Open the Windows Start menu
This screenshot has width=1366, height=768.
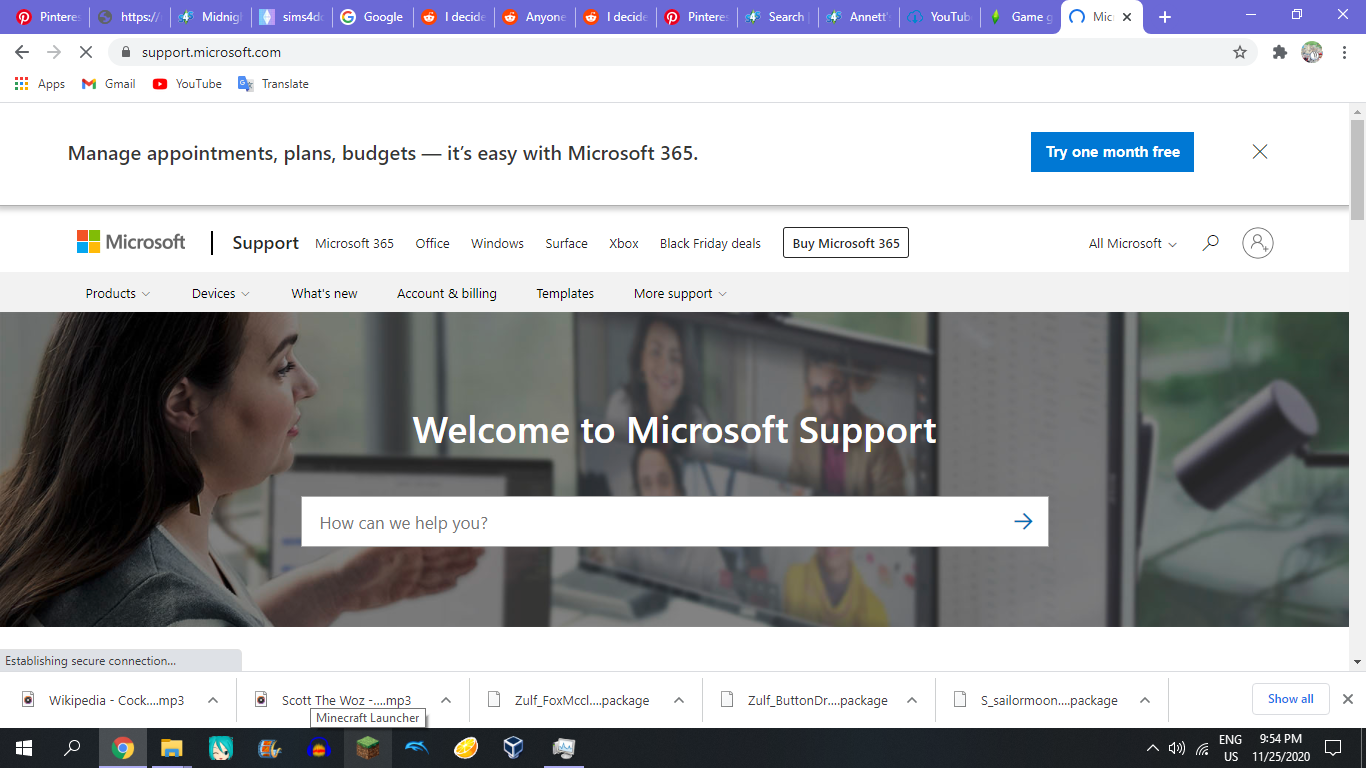pyautogui.click(x=24, y=748)
